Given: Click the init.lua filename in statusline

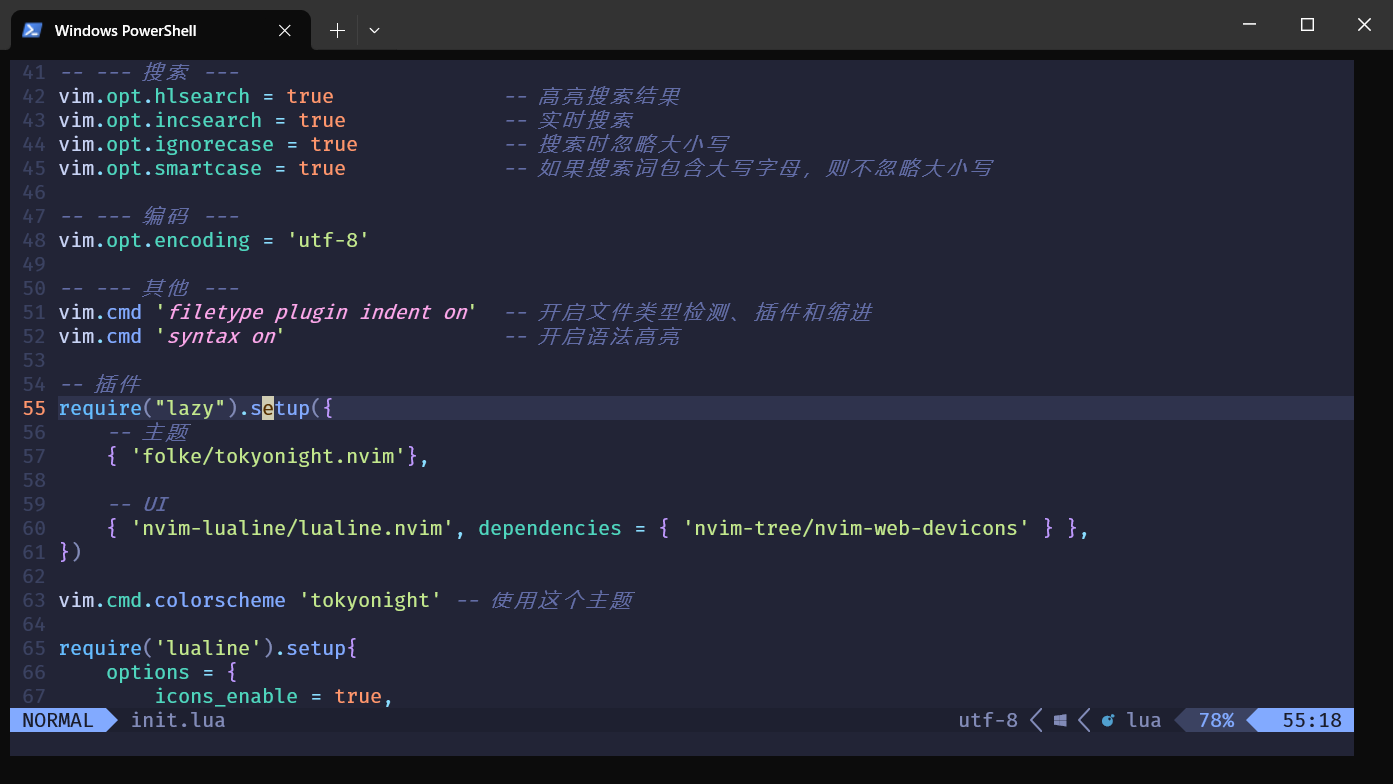Looking at the screenshot, I should point(178,720).
